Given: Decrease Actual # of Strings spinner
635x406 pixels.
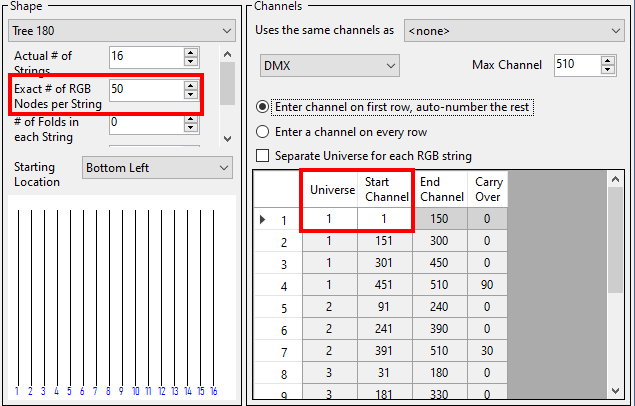Looking at the screenshot, I should coord(192,62).
